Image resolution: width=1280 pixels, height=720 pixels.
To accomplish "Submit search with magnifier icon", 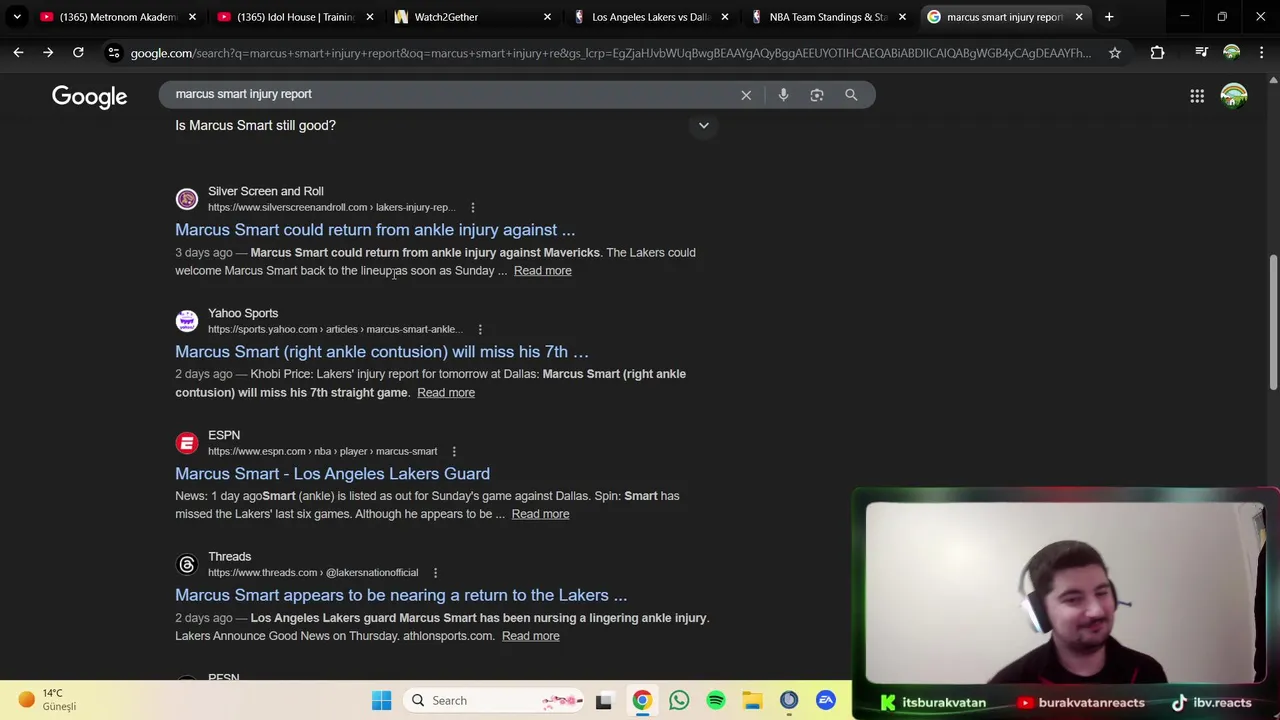I will tap(851, 95).
